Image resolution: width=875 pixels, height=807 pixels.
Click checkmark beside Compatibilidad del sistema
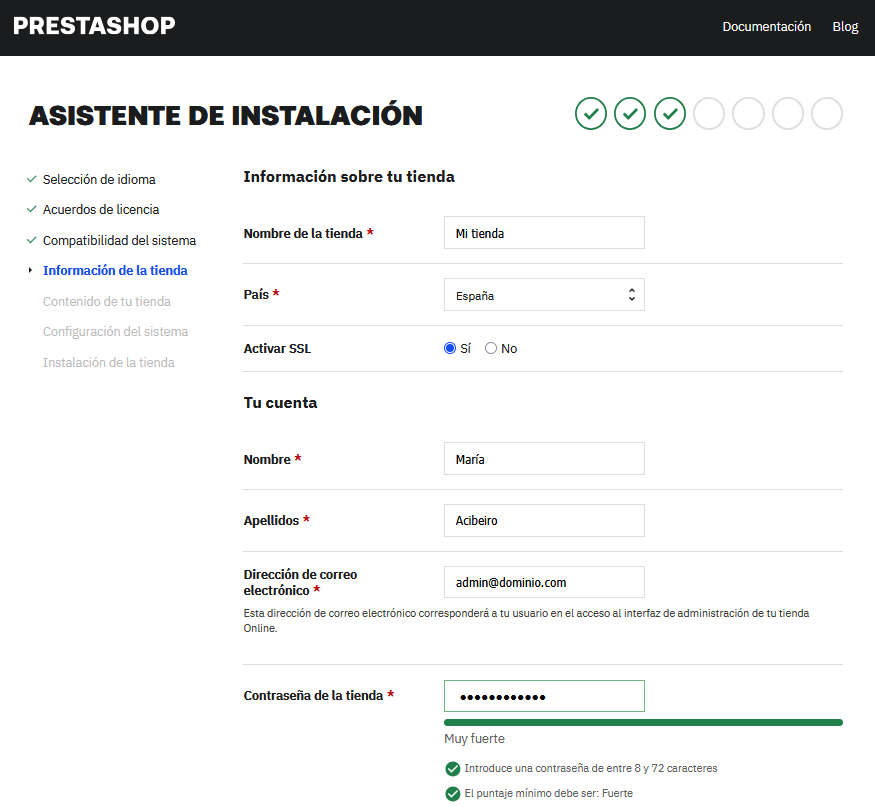(x=32, y=241)
